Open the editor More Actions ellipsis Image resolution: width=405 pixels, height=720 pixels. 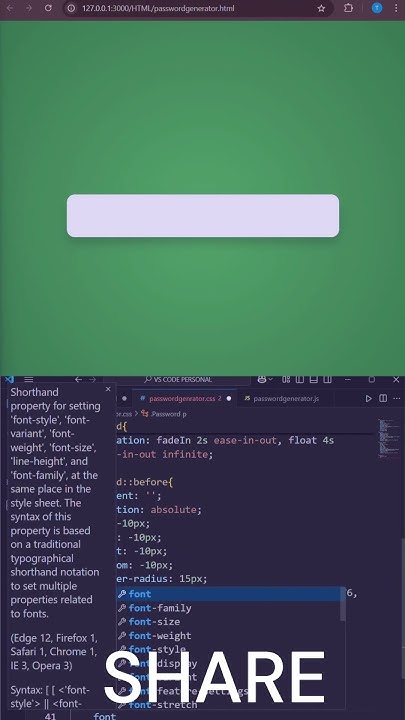pyautogui.click(x=396, y=399)
